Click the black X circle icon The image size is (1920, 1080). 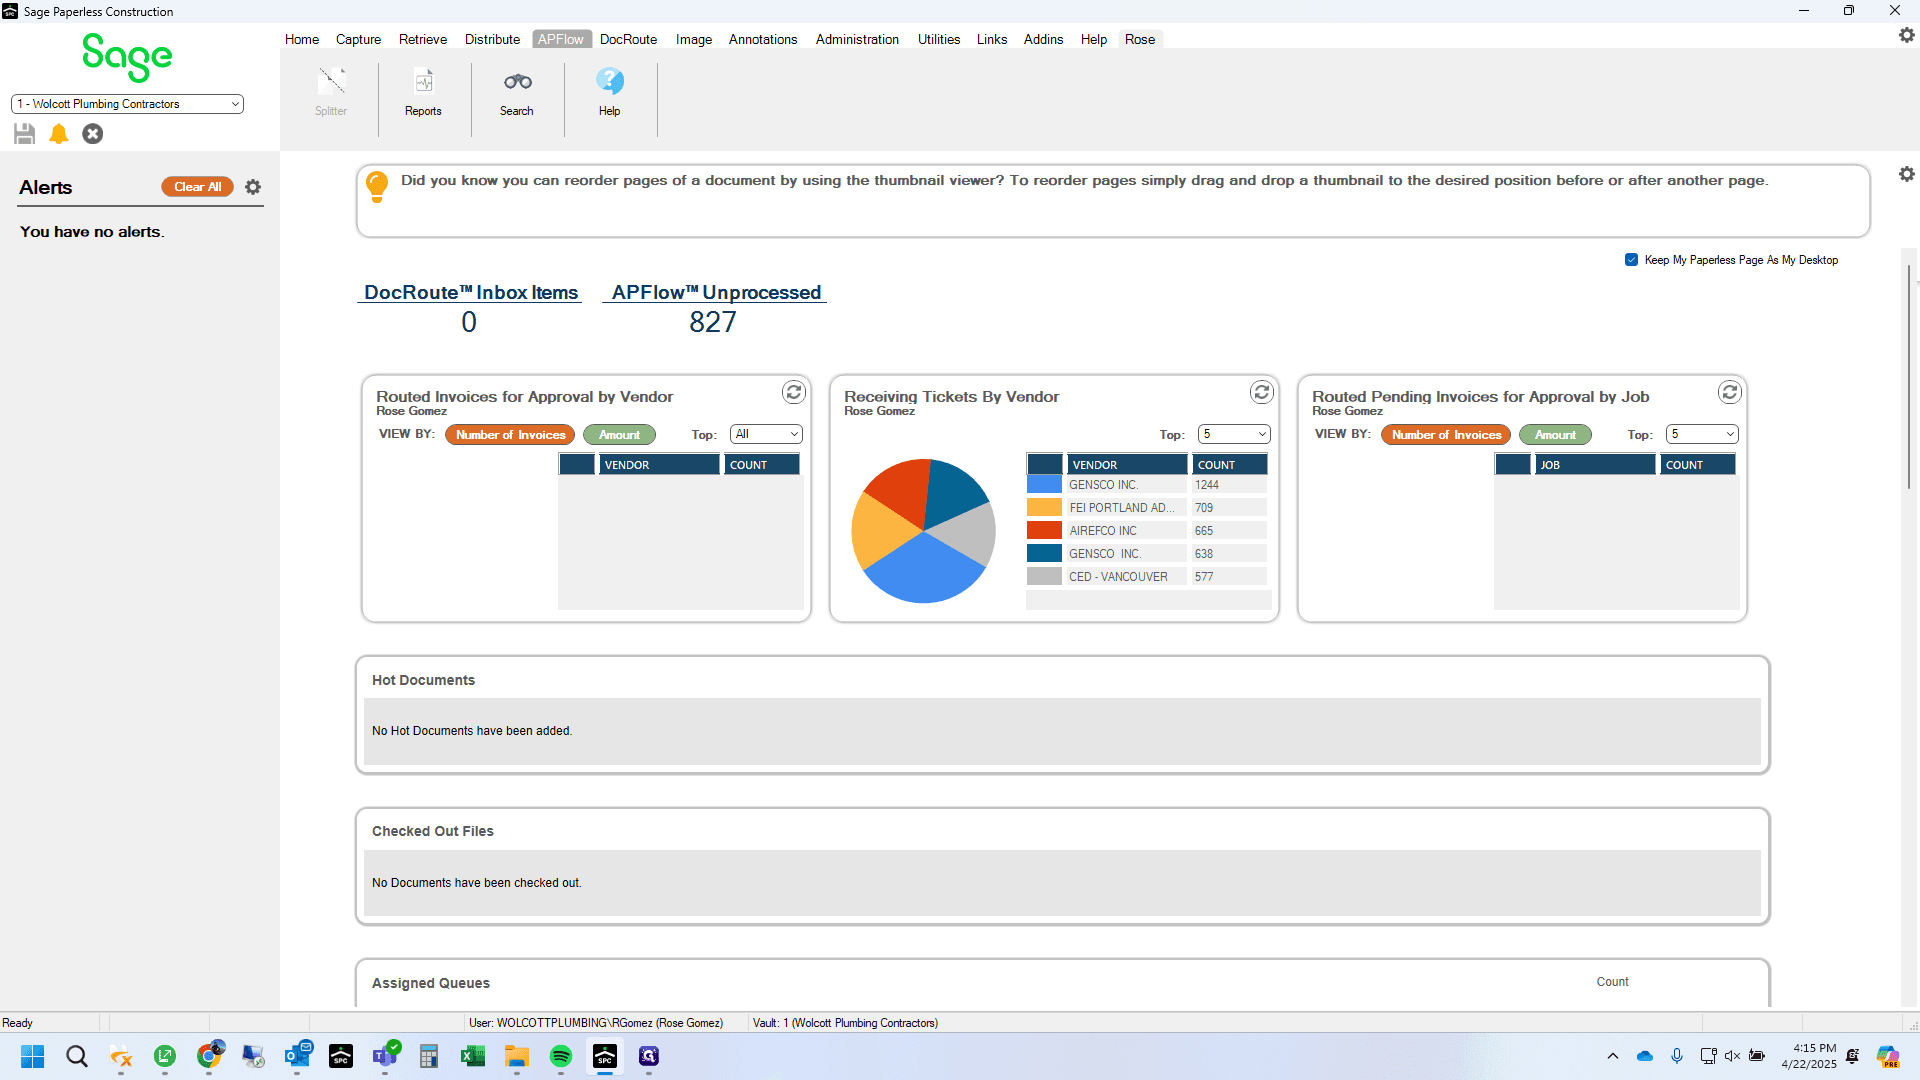point(93,133)
